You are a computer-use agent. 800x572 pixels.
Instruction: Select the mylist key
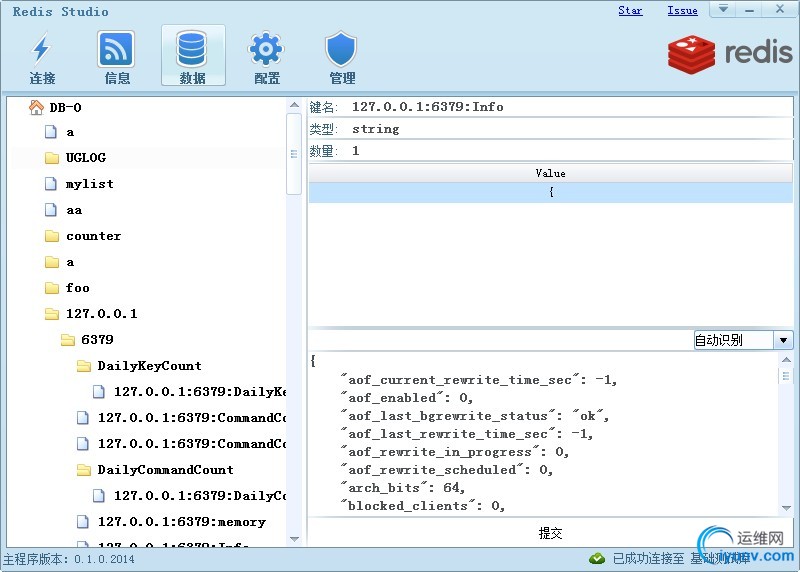point(89,184)
